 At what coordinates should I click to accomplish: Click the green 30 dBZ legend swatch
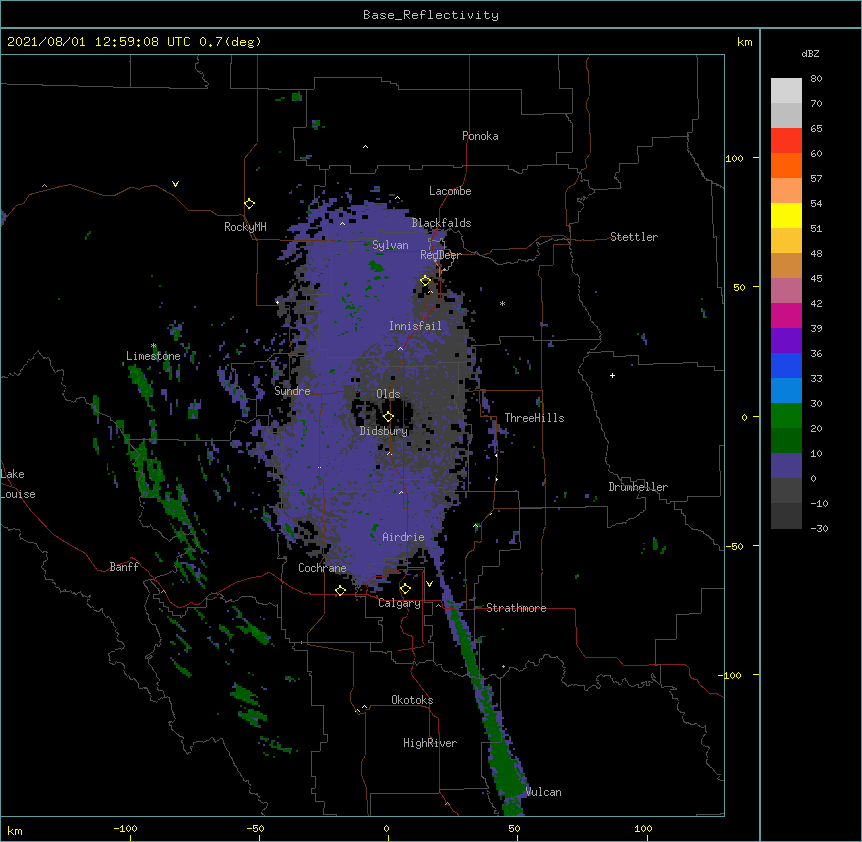pos(786,416)
